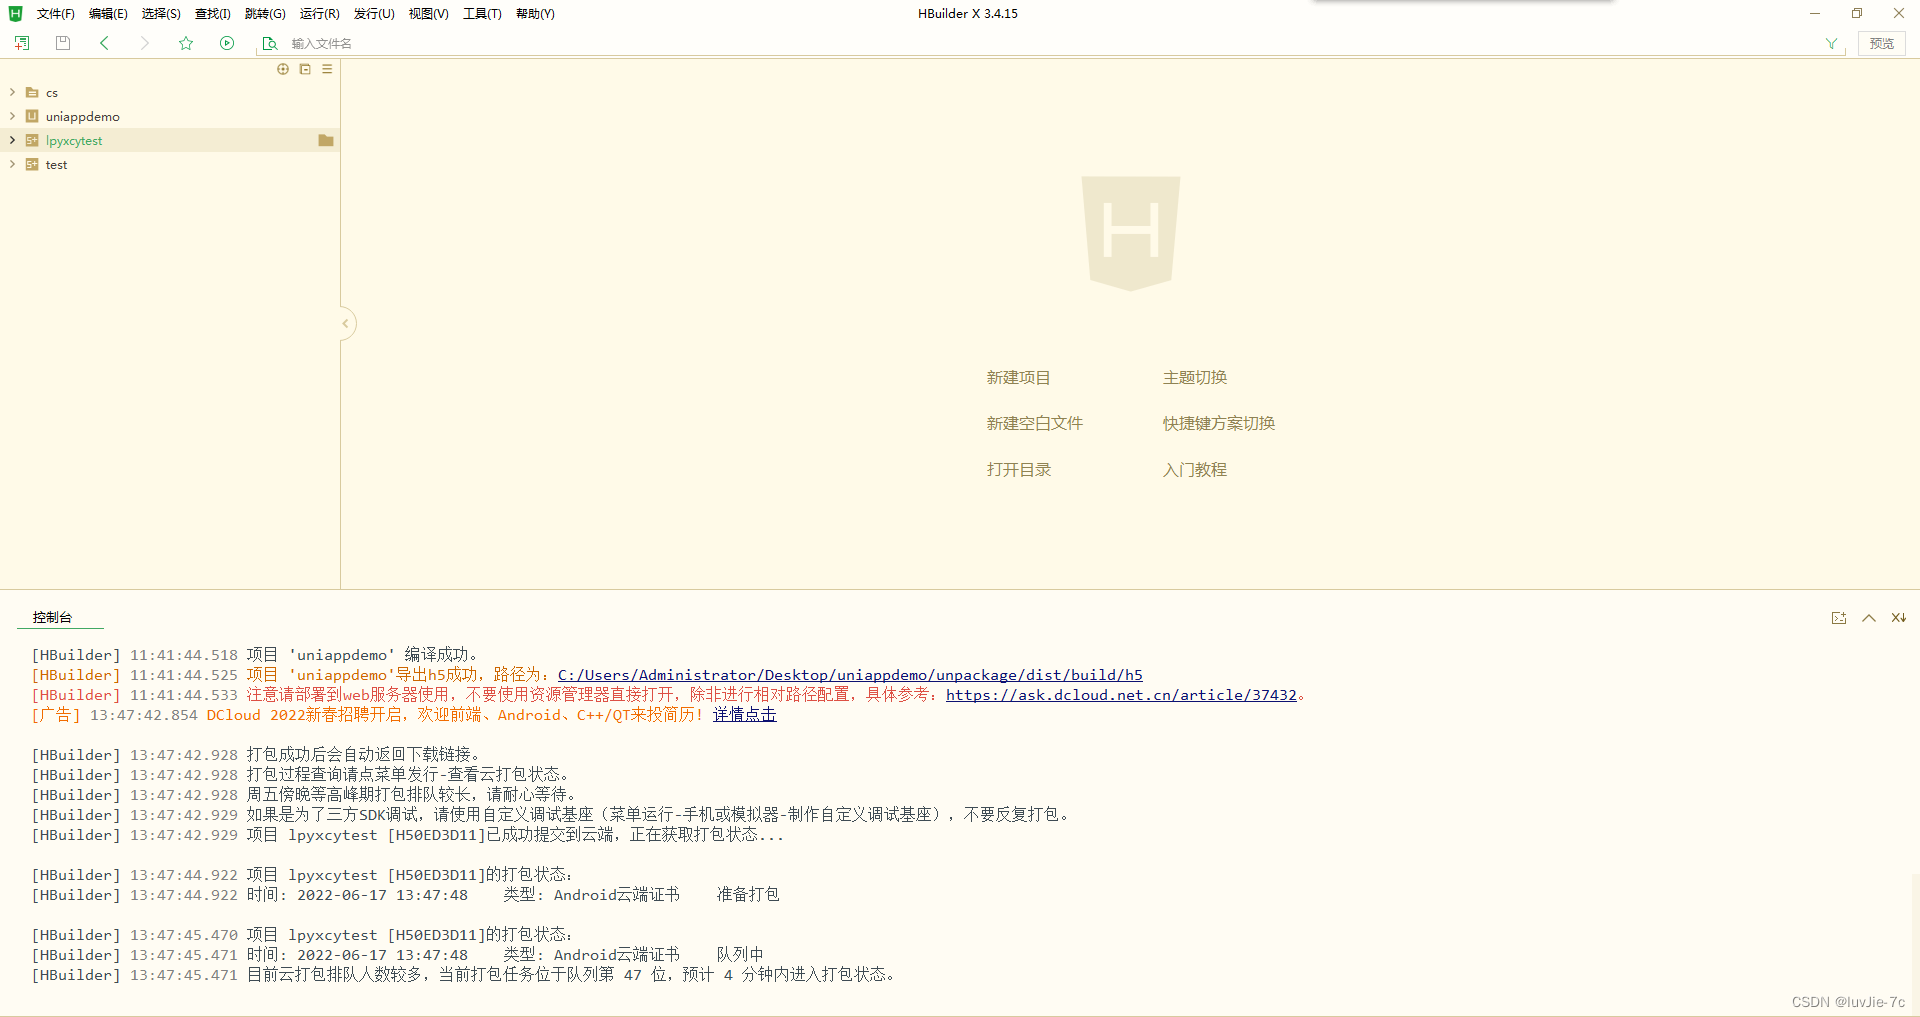
Task: Click the star favorites icon
Action: tap(186, 43)
